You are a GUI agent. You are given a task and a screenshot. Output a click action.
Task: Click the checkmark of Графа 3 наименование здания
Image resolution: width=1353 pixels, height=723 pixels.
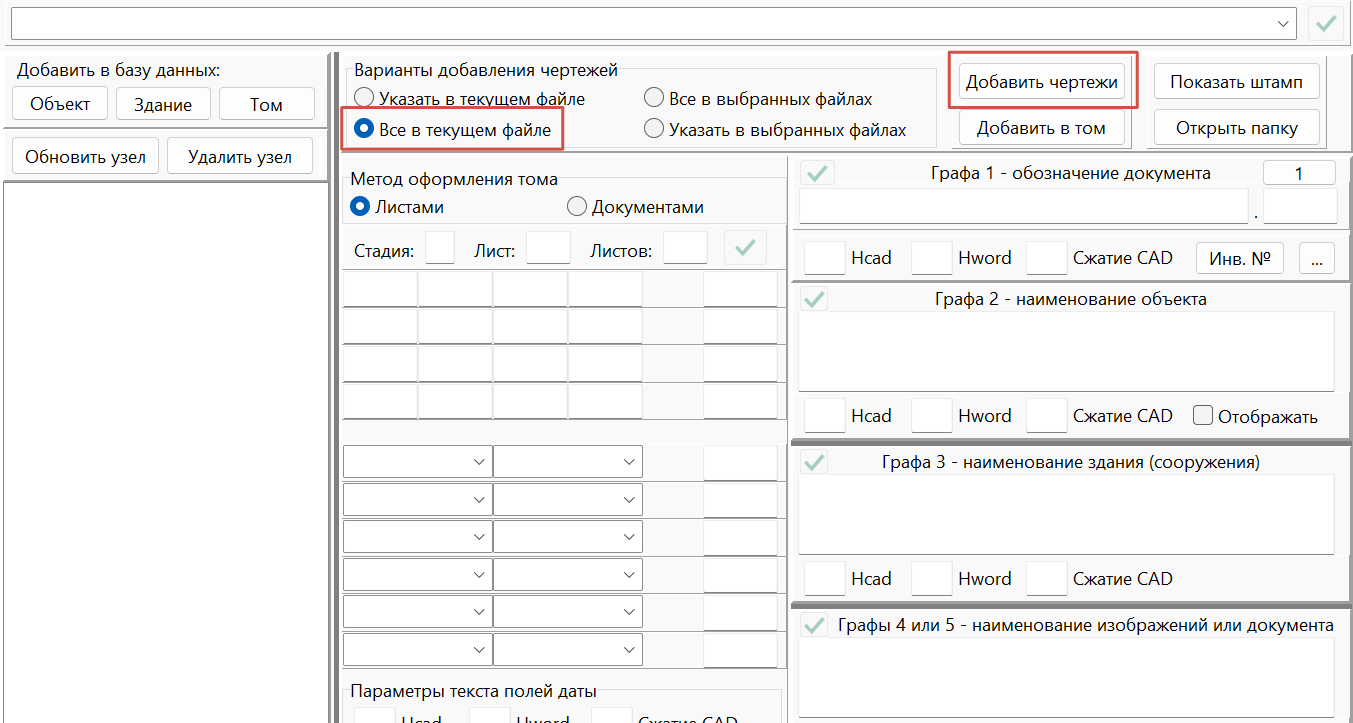pos(815,462)
